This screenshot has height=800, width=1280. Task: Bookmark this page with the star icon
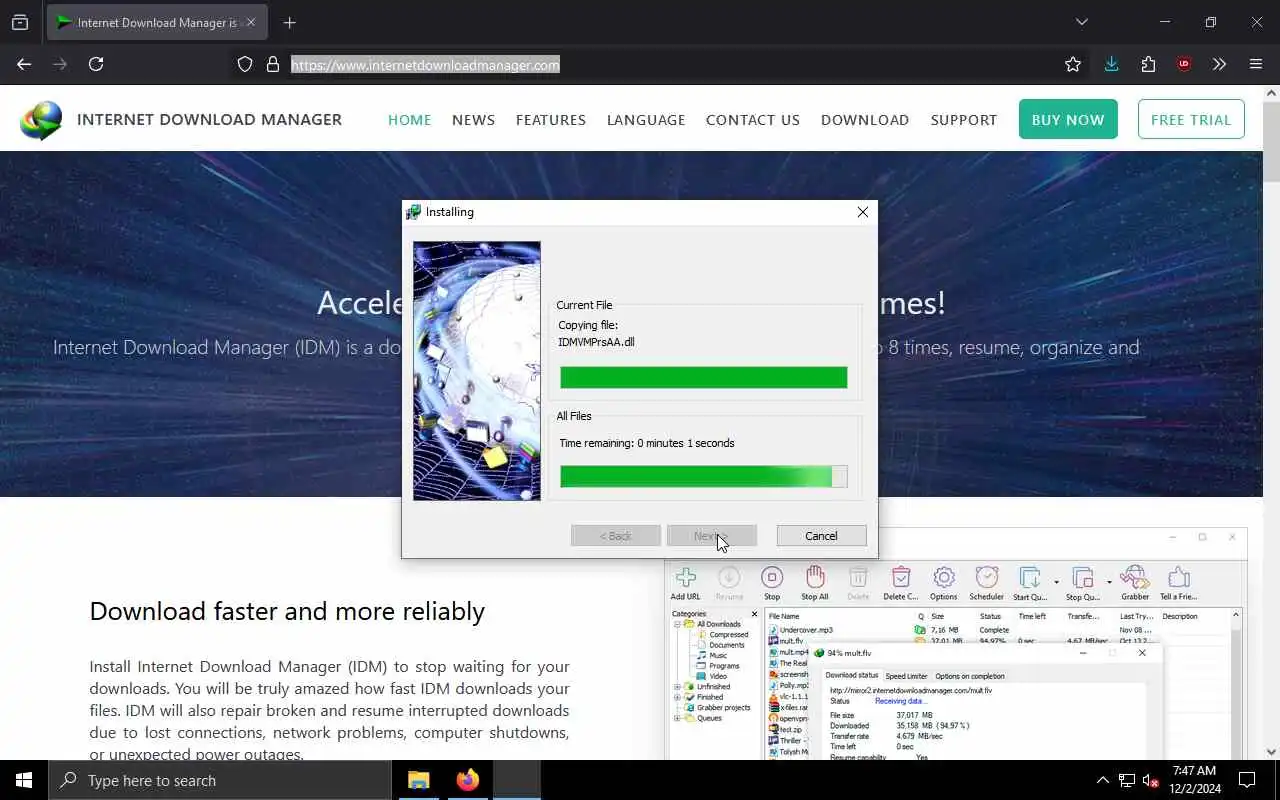point(1073,64)
